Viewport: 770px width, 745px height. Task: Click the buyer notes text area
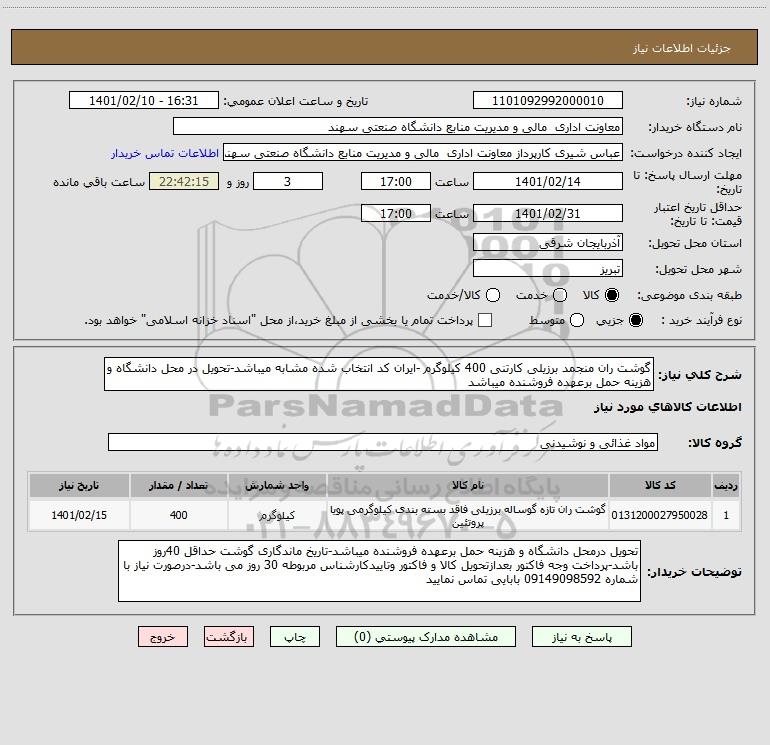379,571
